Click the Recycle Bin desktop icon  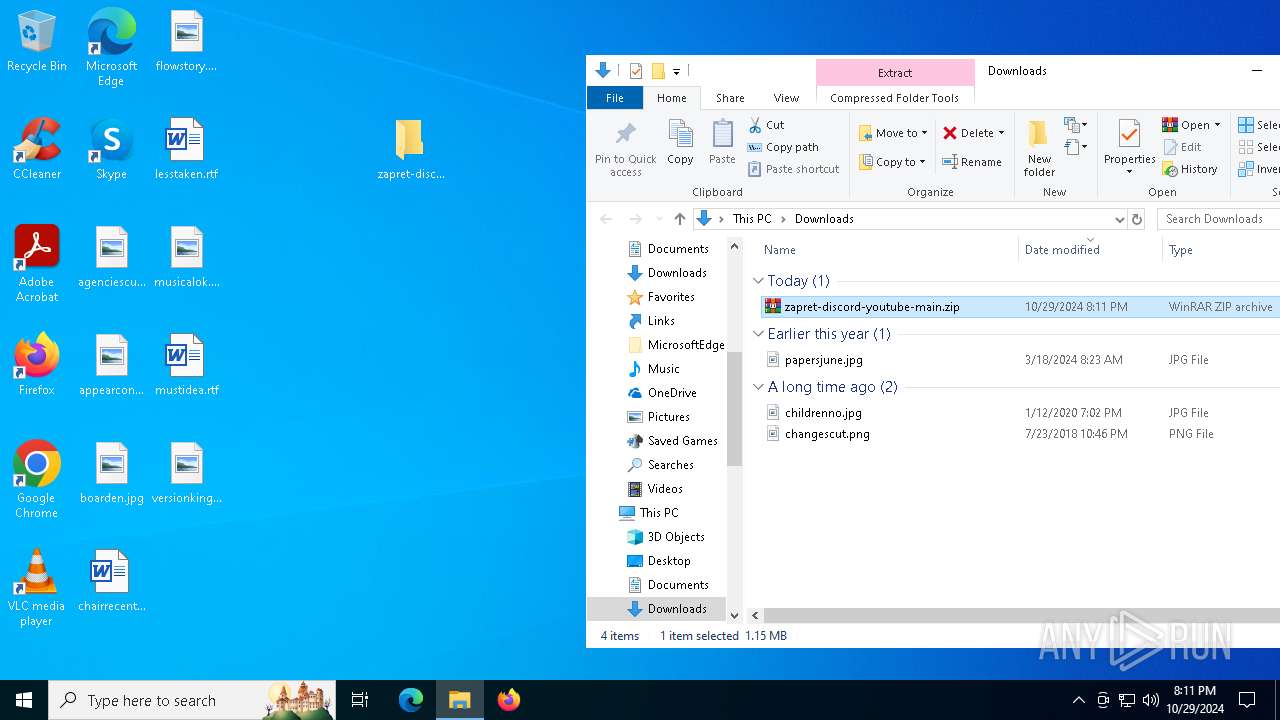[x=37, y=42]
